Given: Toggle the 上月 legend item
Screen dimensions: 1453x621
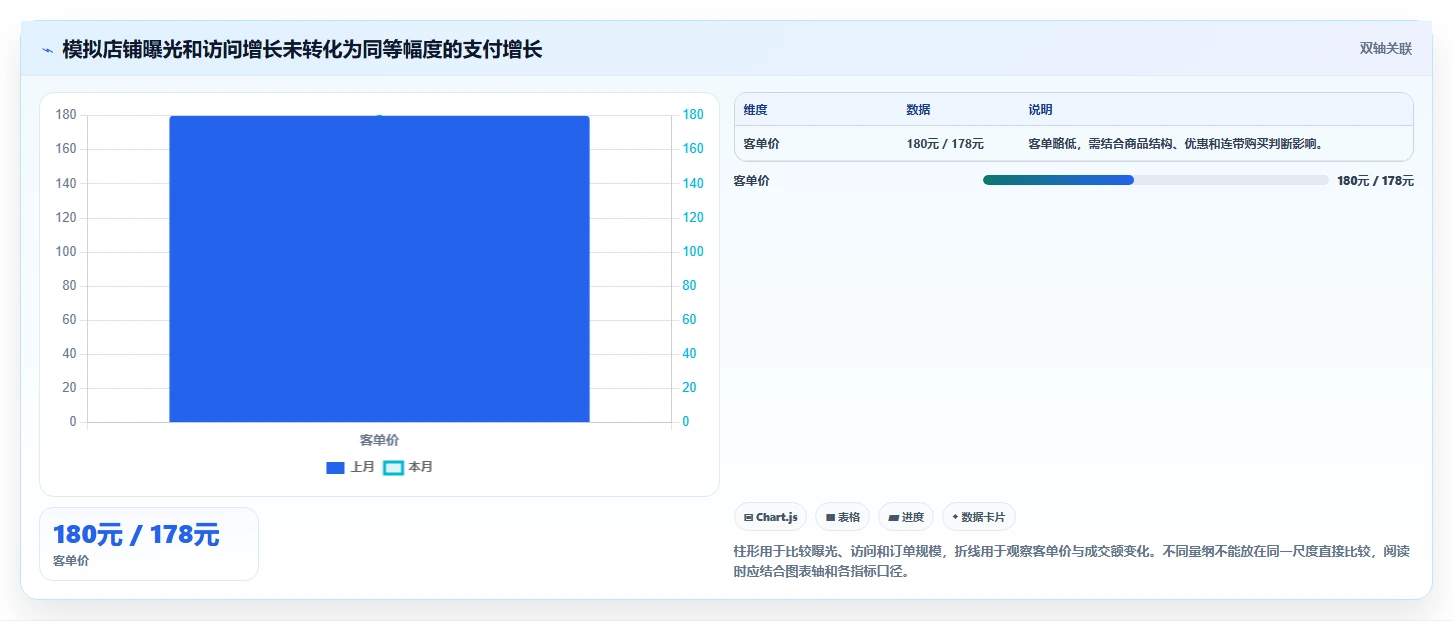Looking at the screenshot, I should point(351,467).
